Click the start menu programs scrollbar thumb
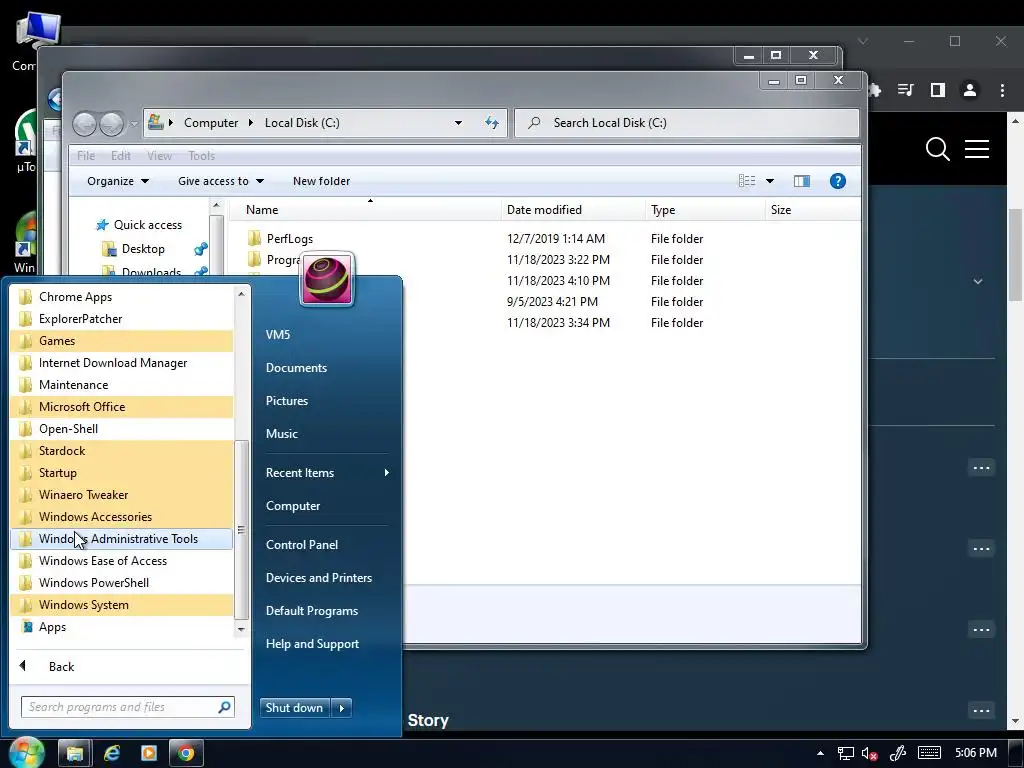The image size is (1024, 768). [x=241, y=530]
